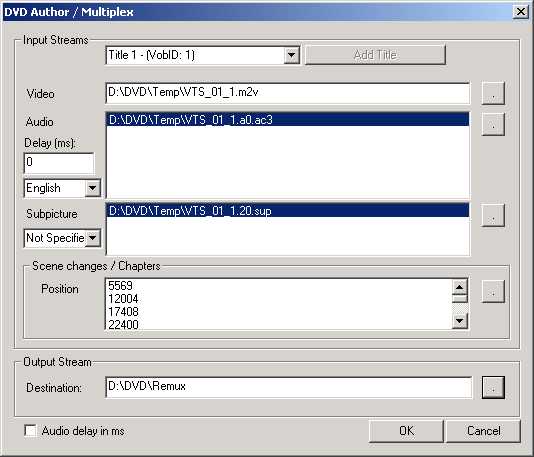The width and height of the screenshot is (534, 457).
Task: Click the browse button for Video file
Action: [493, 93]
